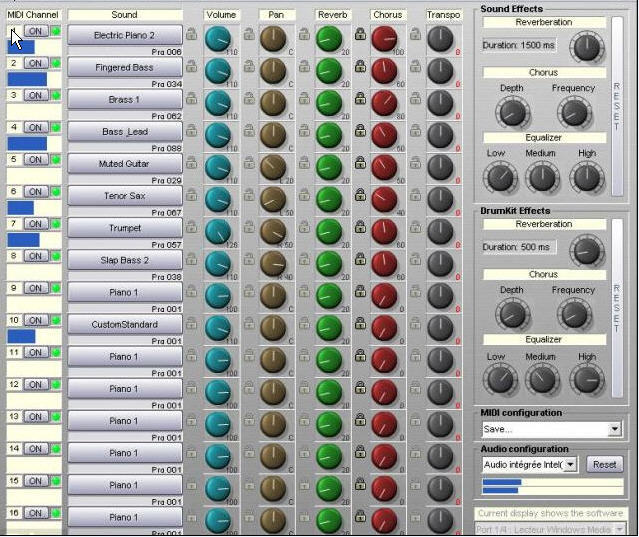The width and height of the screenshot is (639, 537).
Task: Toggle channel 3 ON button
Action: (36, 95)
